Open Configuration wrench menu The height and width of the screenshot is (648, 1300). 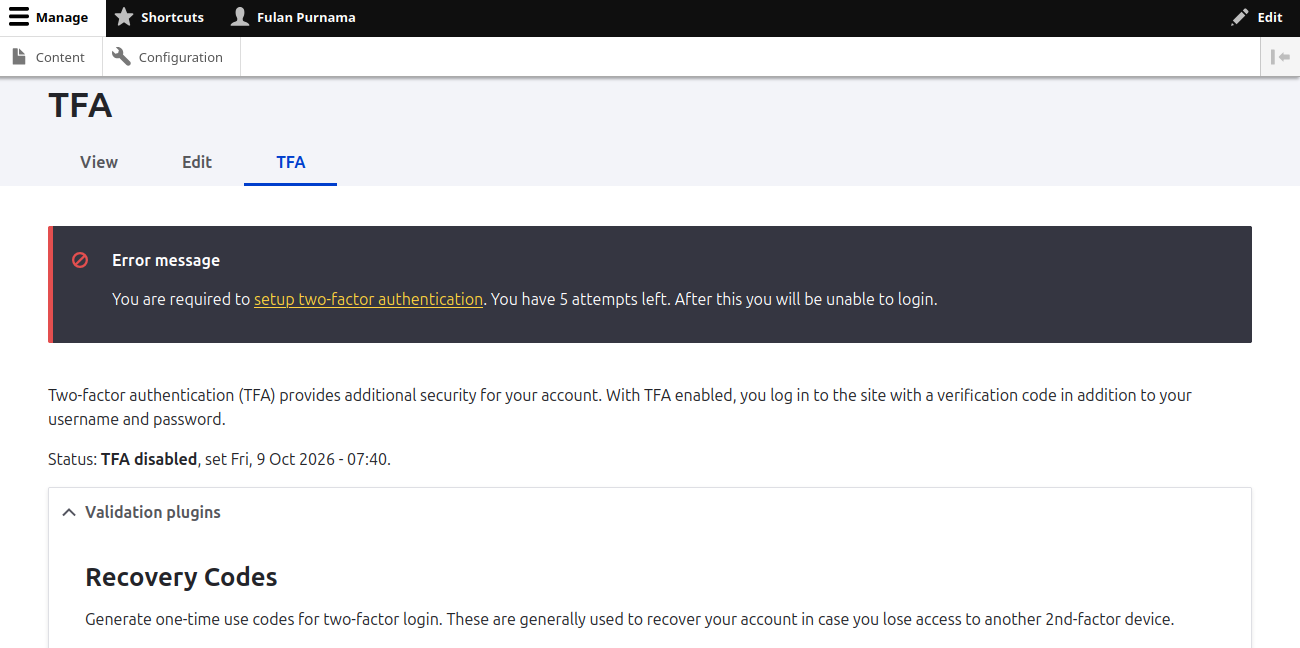(171, 57)
